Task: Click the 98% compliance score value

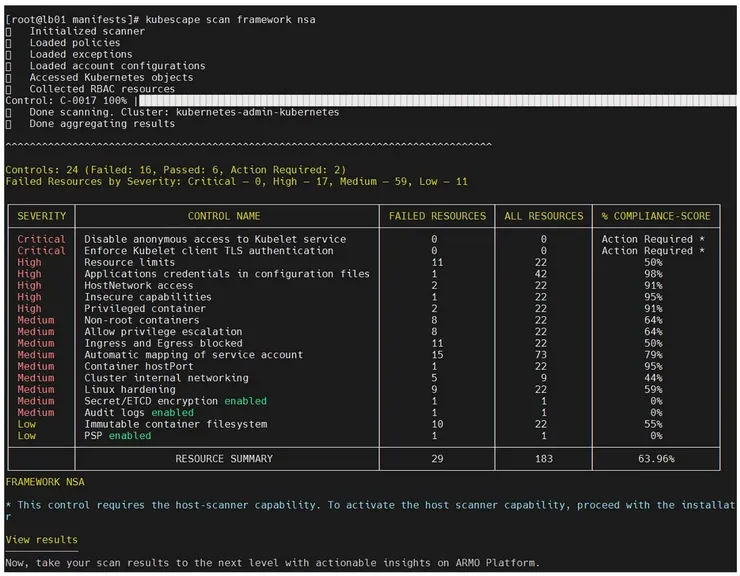Action: pyautogui.click(x=653, y=274)
